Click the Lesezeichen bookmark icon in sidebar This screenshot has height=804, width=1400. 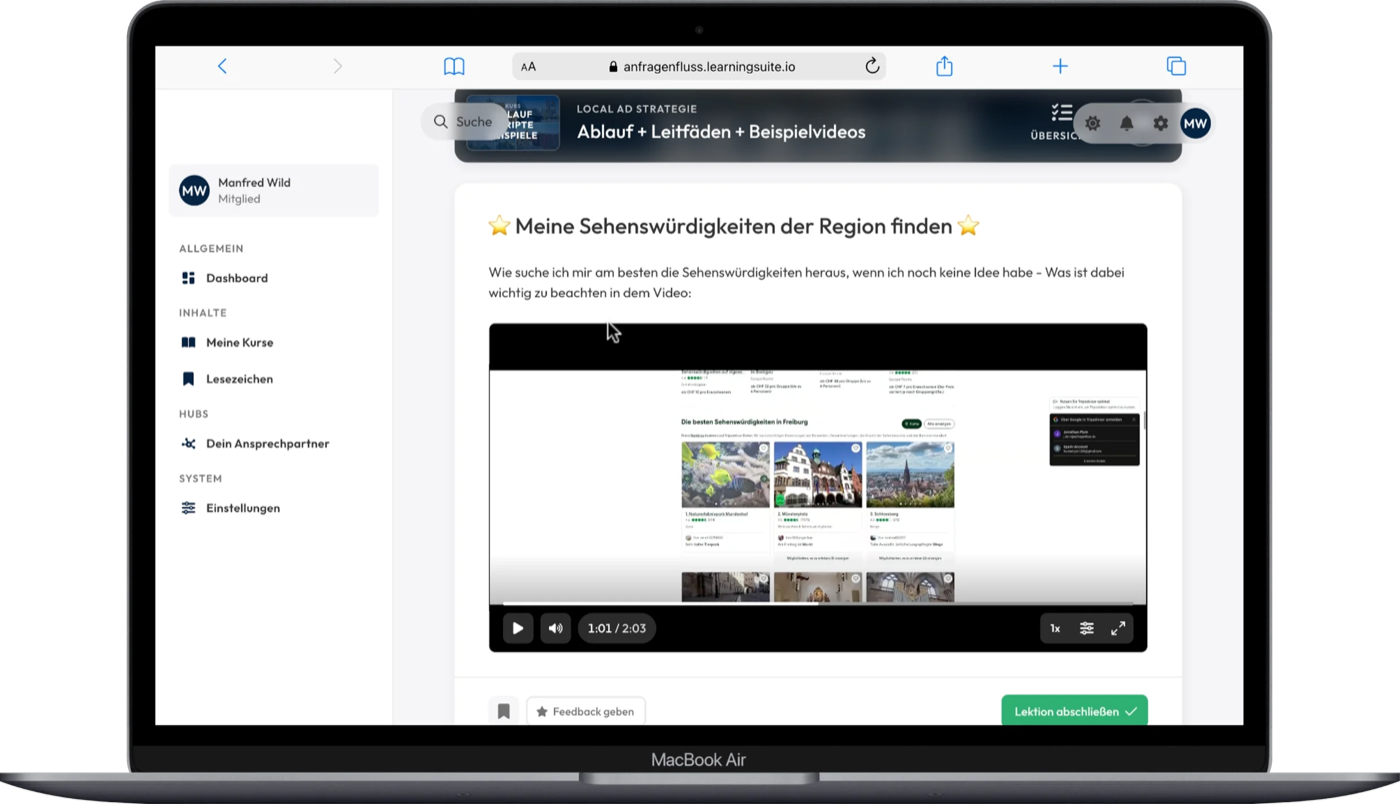click(188, 379)
